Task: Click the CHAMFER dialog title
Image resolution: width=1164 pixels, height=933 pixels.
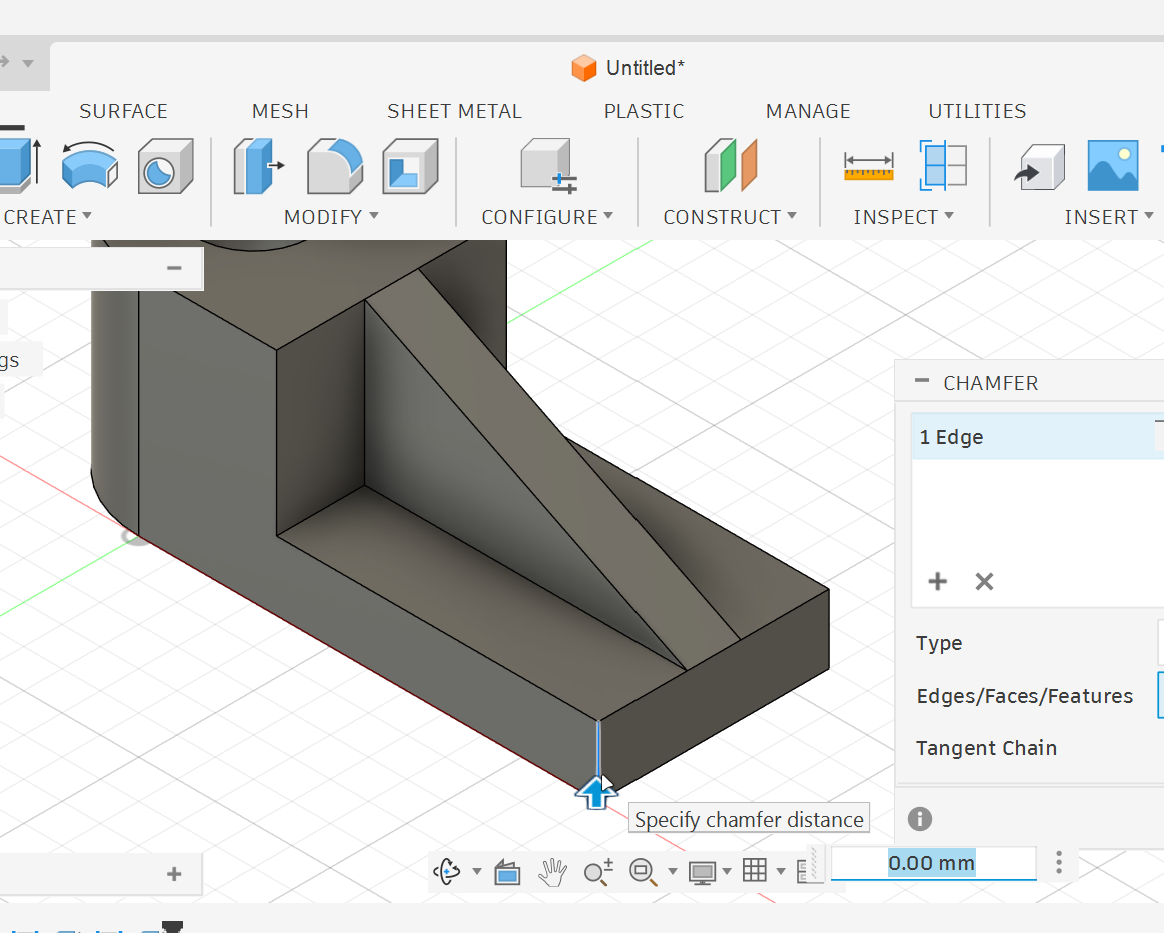Action: pos(990,383)
